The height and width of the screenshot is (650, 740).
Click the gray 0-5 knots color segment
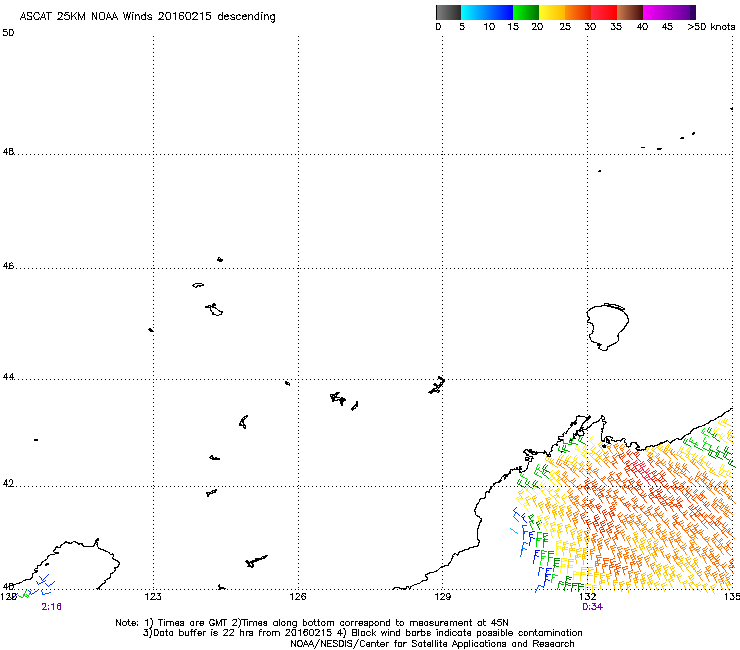[x=448, y=12]
